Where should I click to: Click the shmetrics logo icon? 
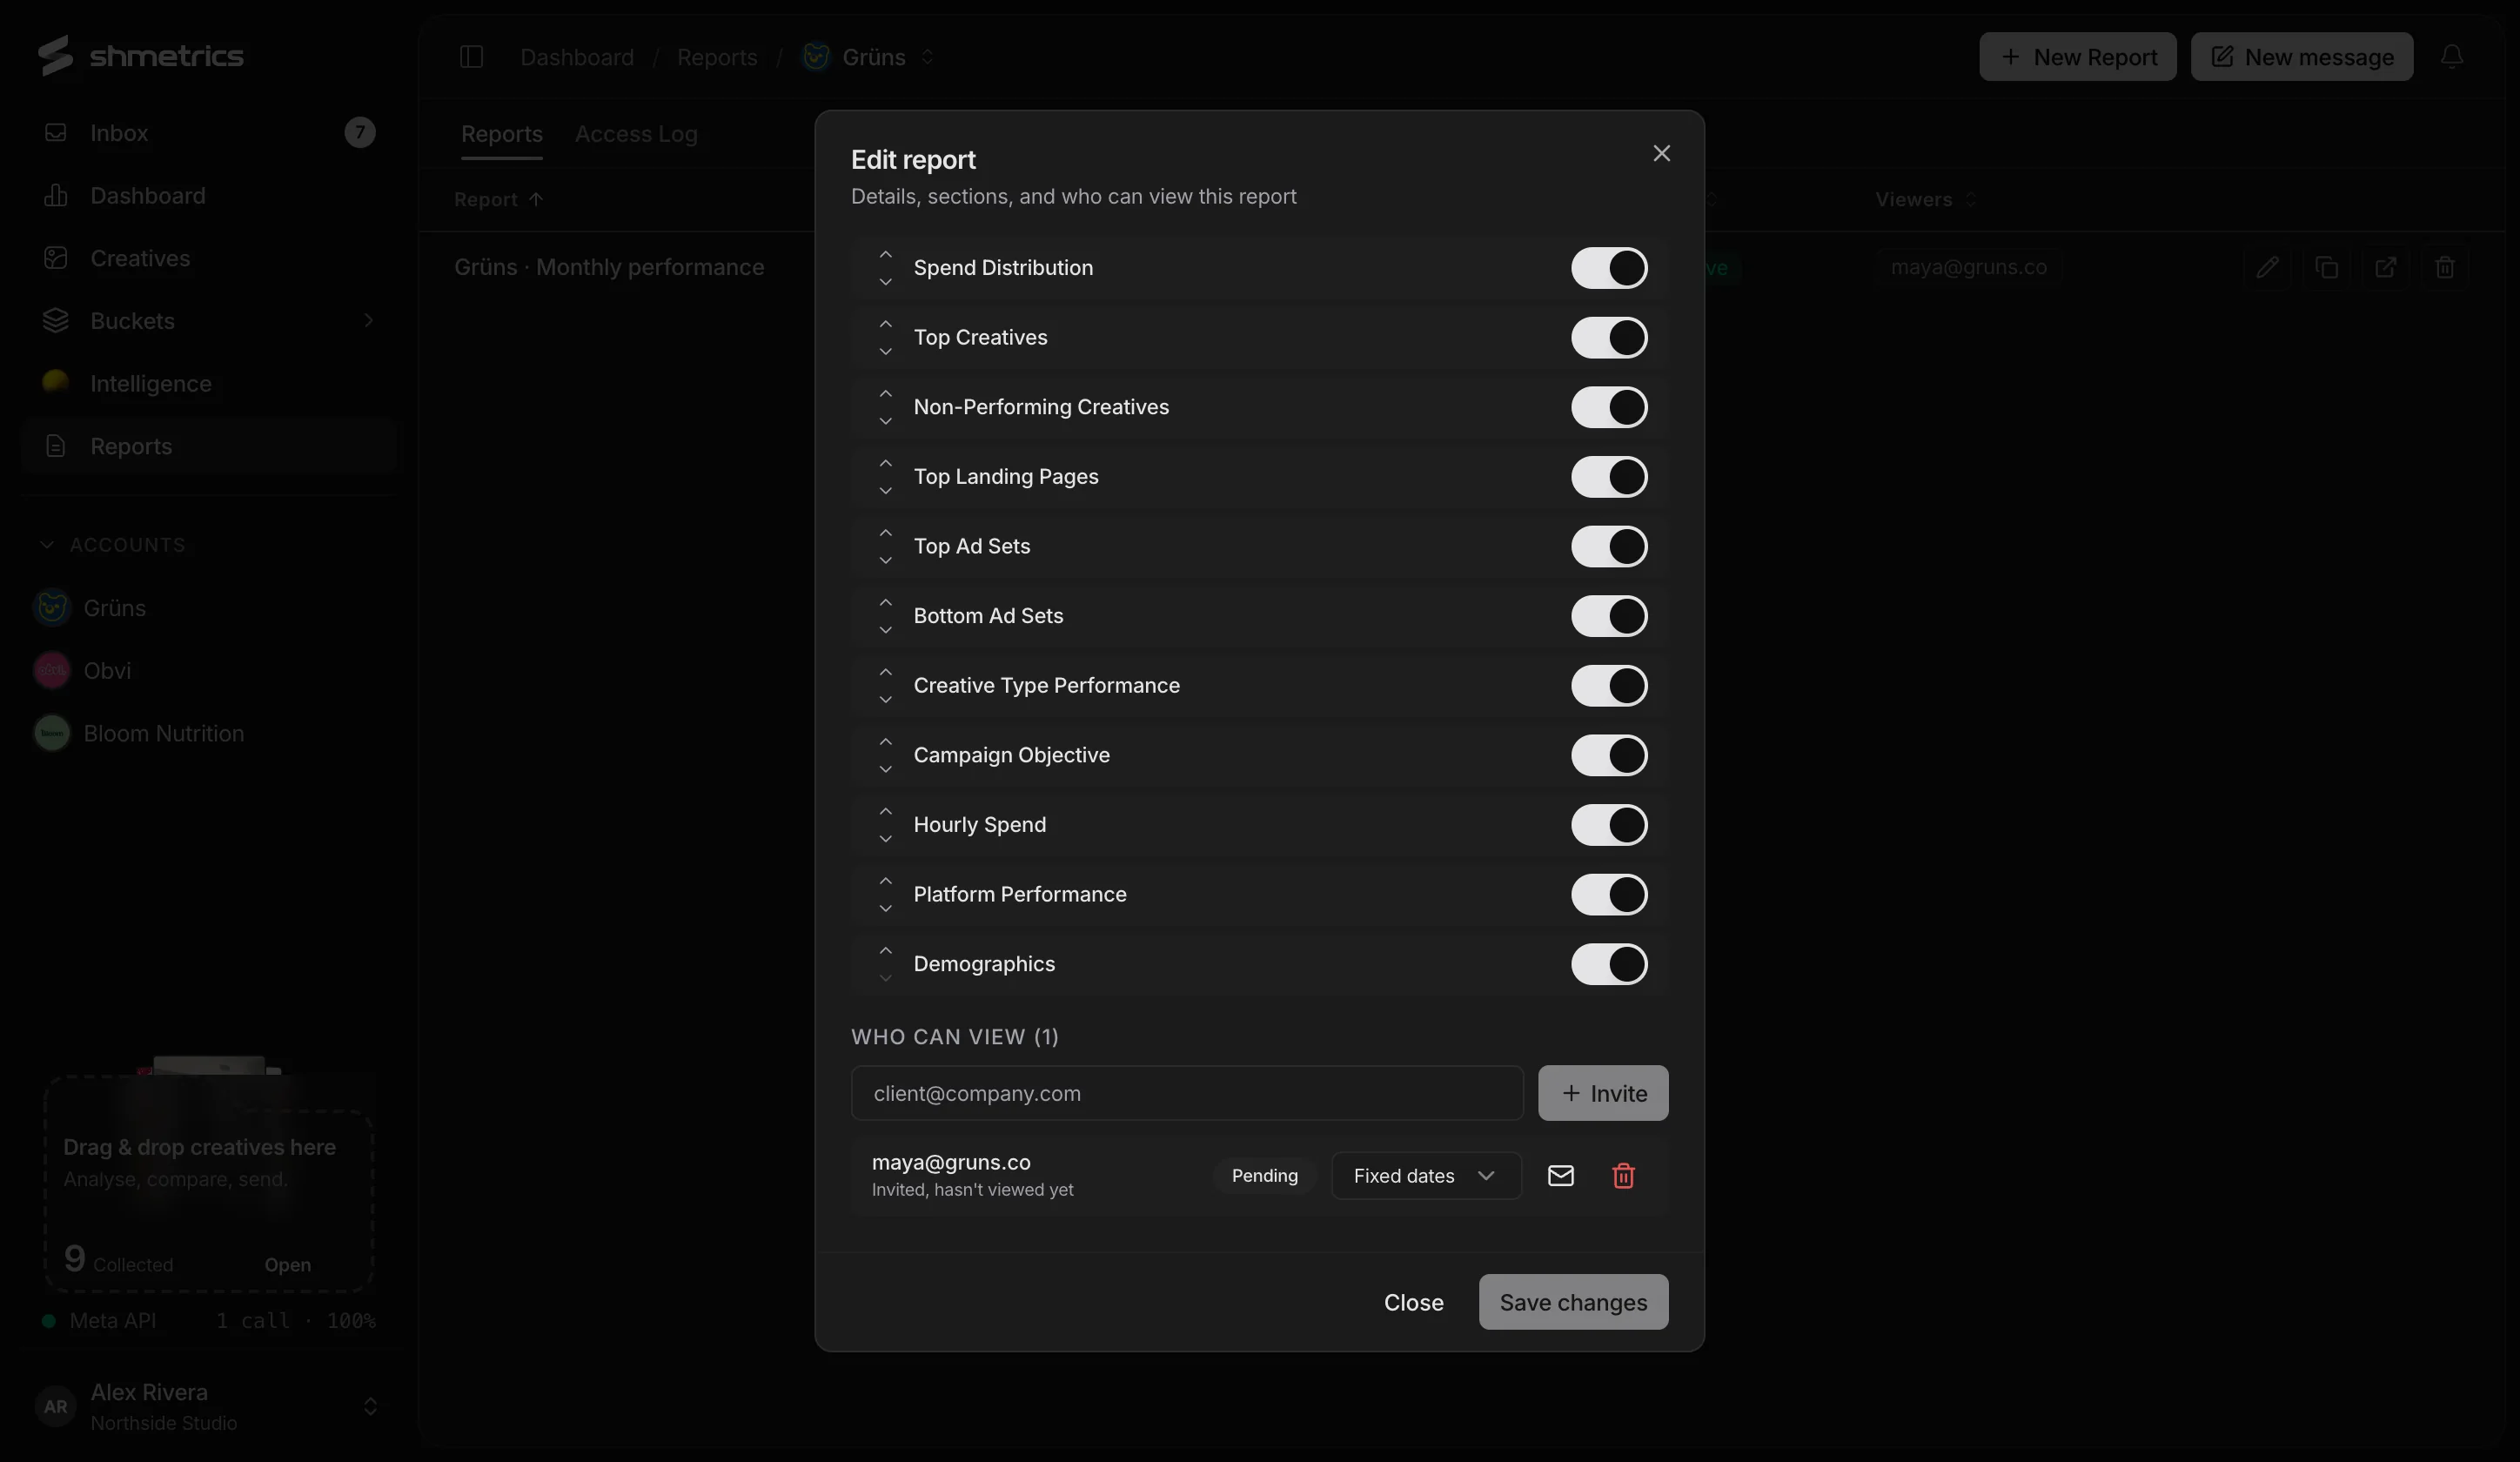click(56, 55)
